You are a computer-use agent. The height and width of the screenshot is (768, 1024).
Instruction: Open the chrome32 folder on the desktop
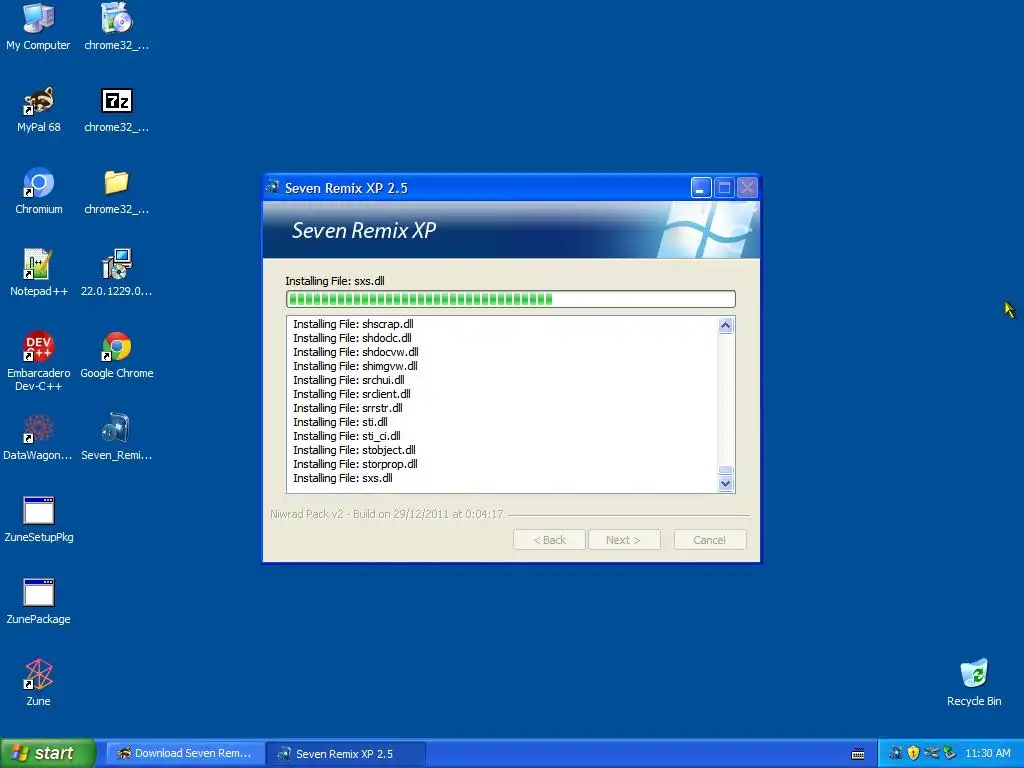tap(116, 191)
